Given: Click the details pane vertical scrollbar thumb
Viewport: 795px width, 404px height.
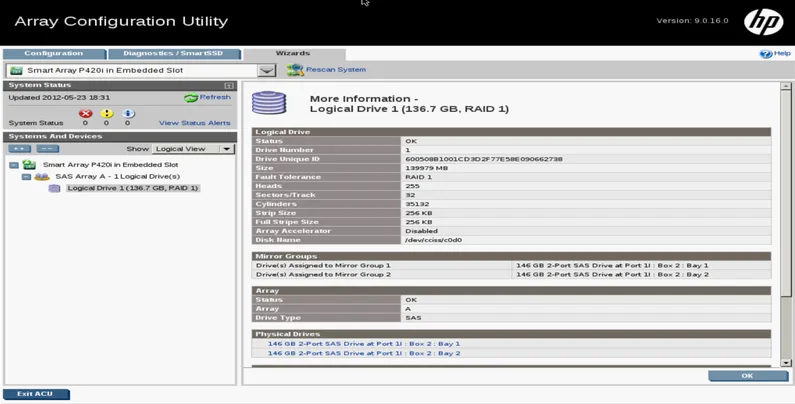Looking at the screenshot, I should click(786, 194).
